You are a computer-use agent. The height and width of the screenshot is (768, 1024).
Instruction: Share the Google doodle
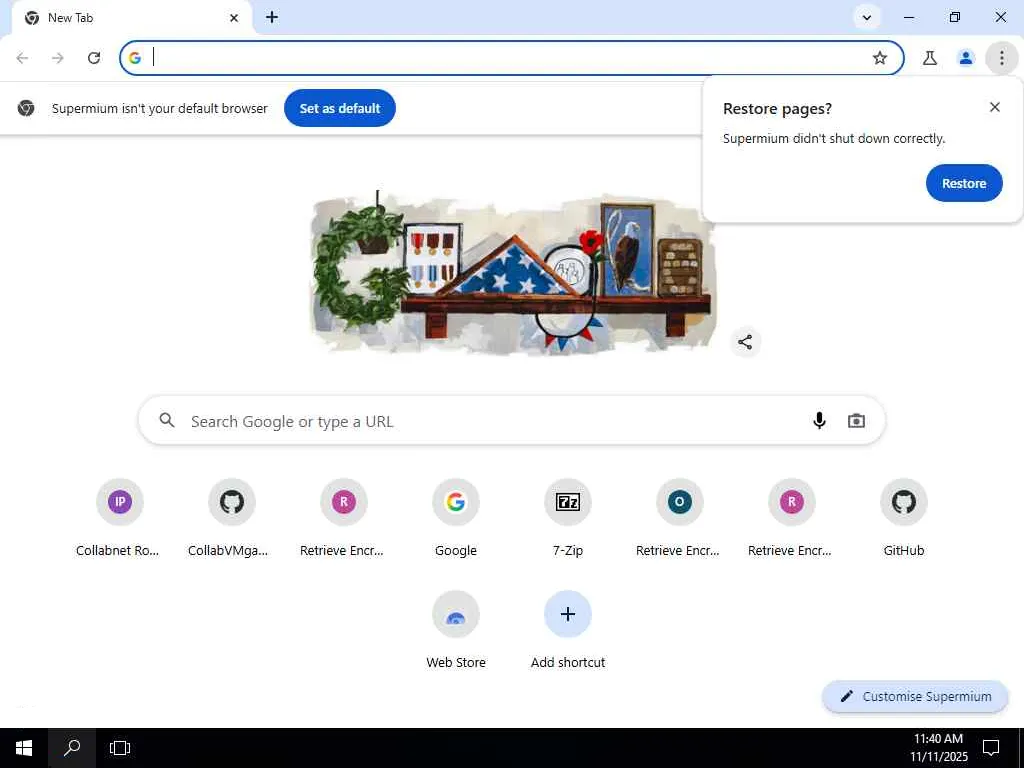(744, 342)
